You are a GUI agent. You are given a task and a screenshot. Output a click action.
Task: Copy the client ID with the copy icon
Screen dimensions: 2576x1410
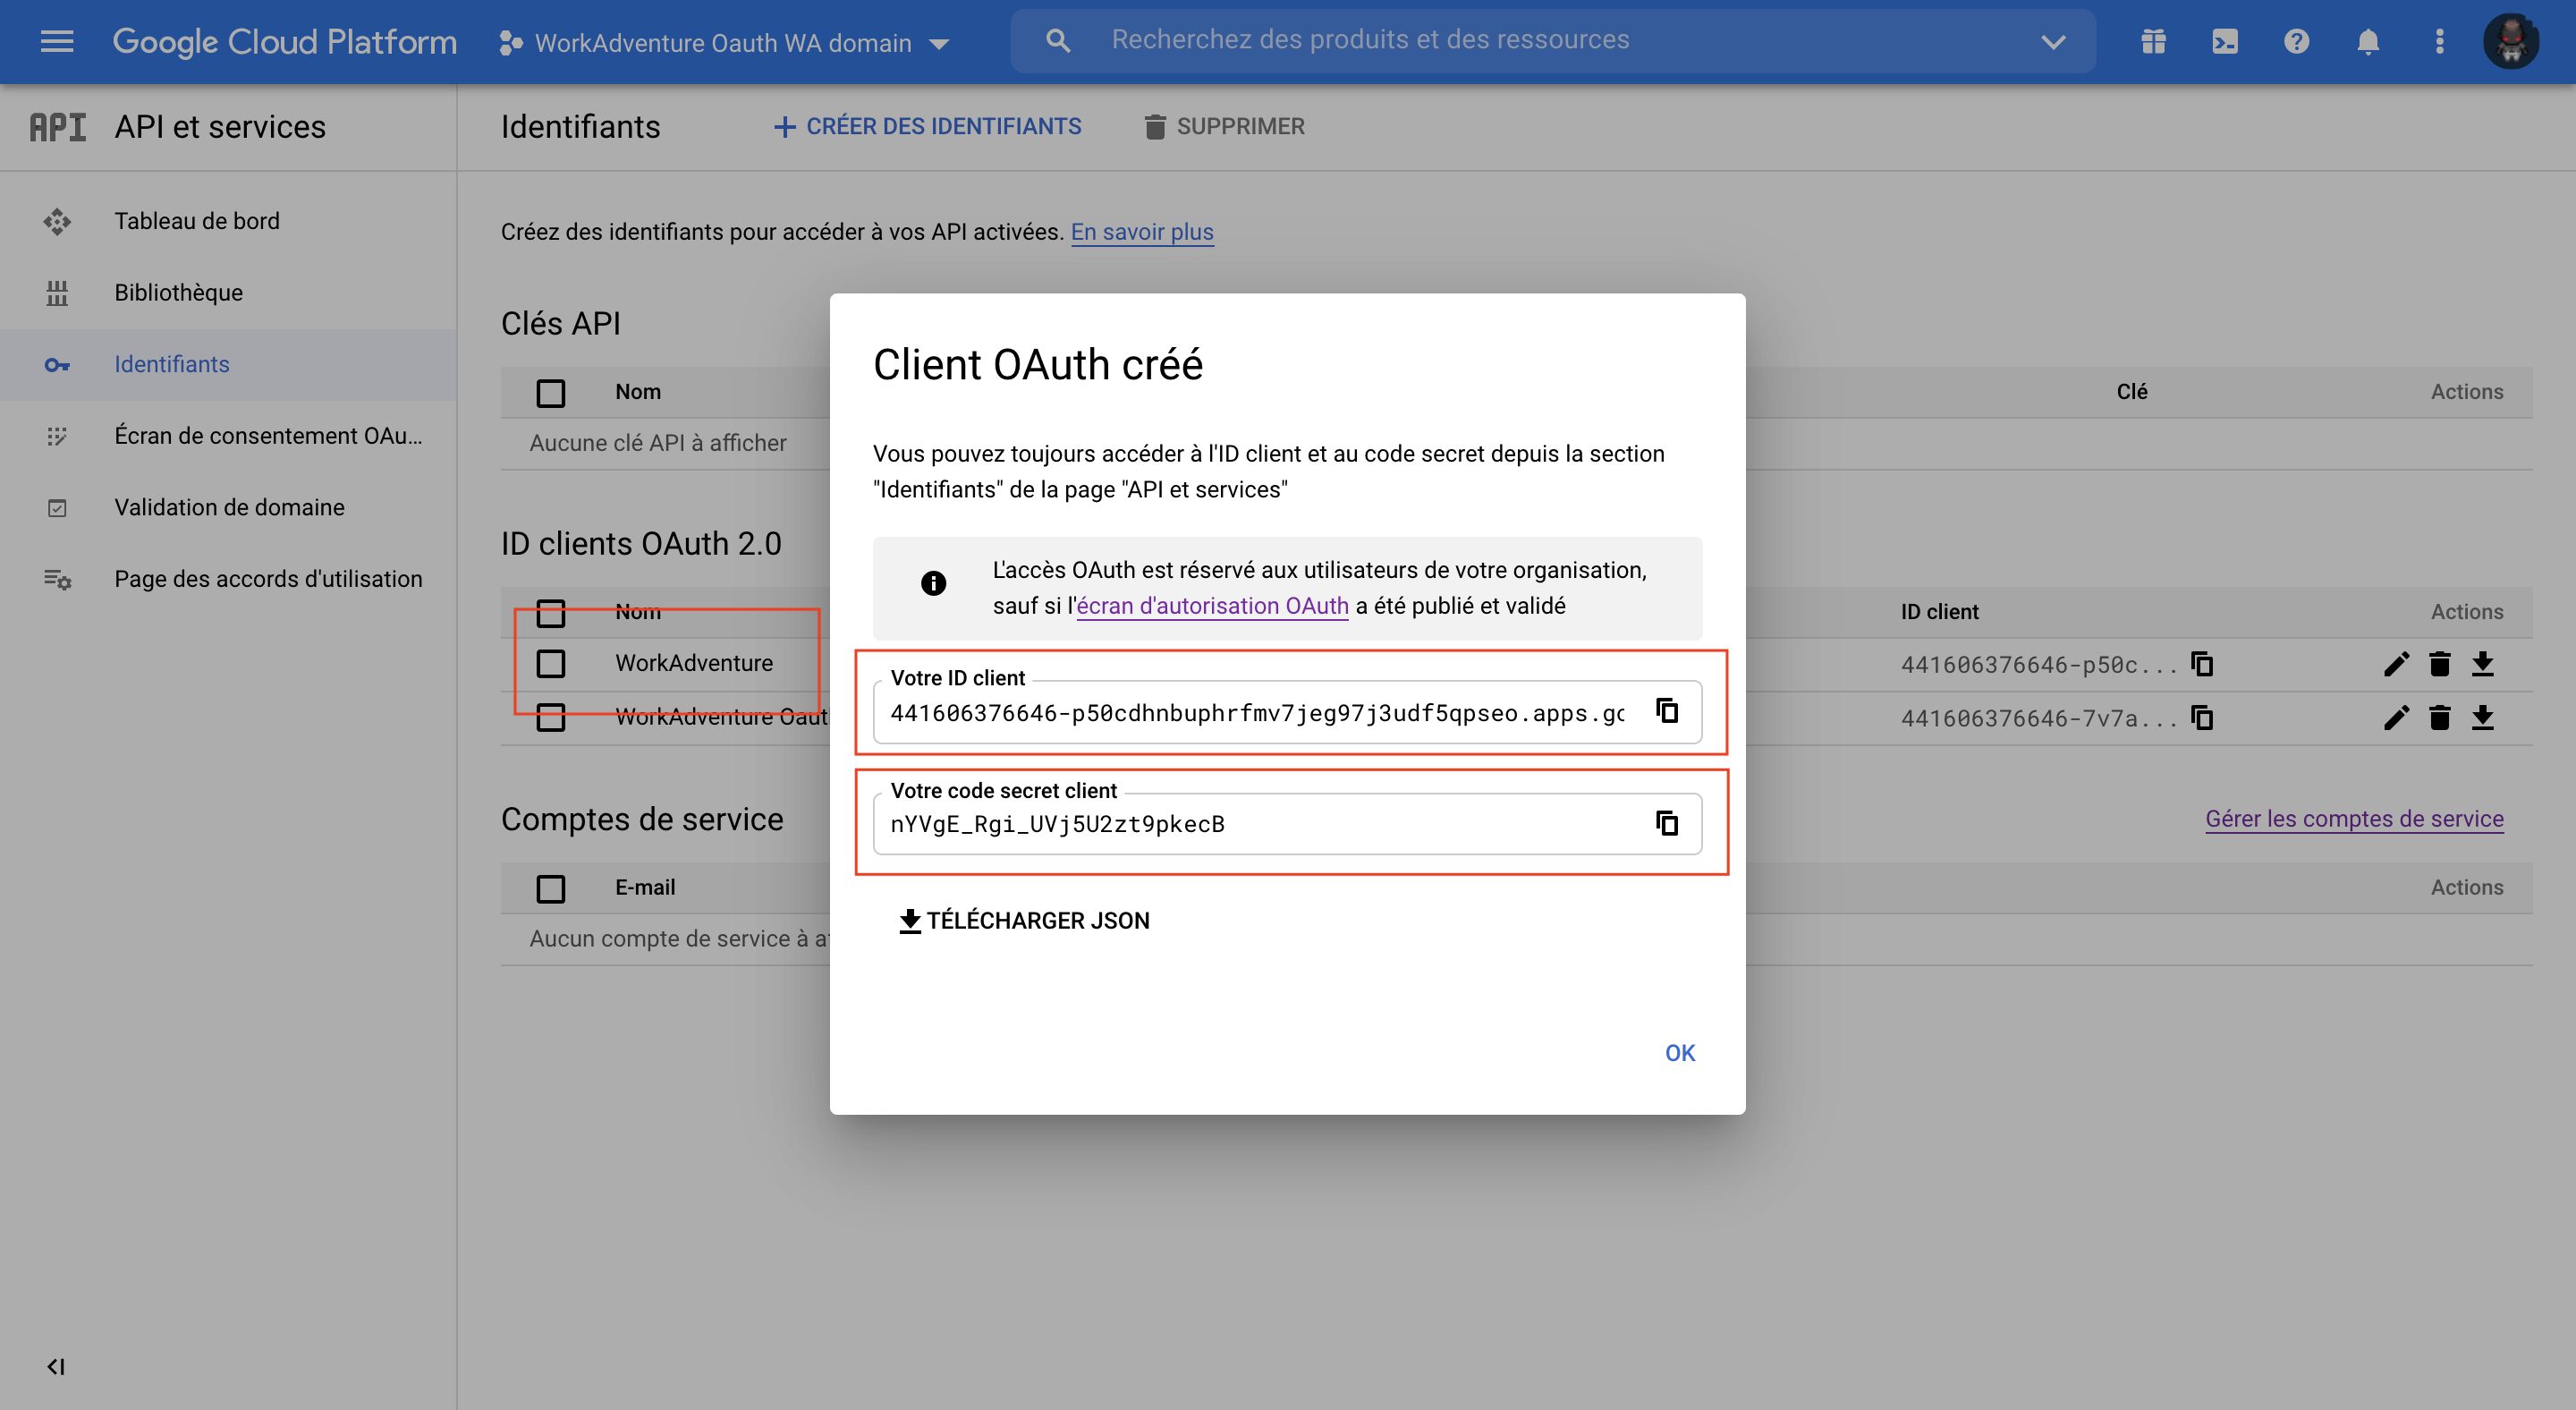[x=1667, y=711]
